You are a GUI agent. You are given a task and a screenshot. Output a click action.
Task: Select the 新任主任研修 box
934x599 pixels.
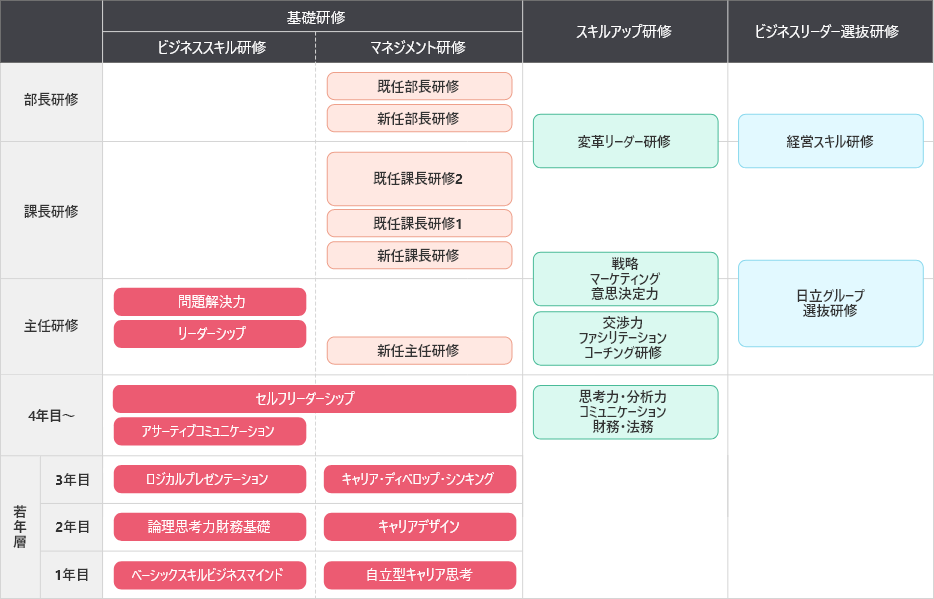(419, 351)
